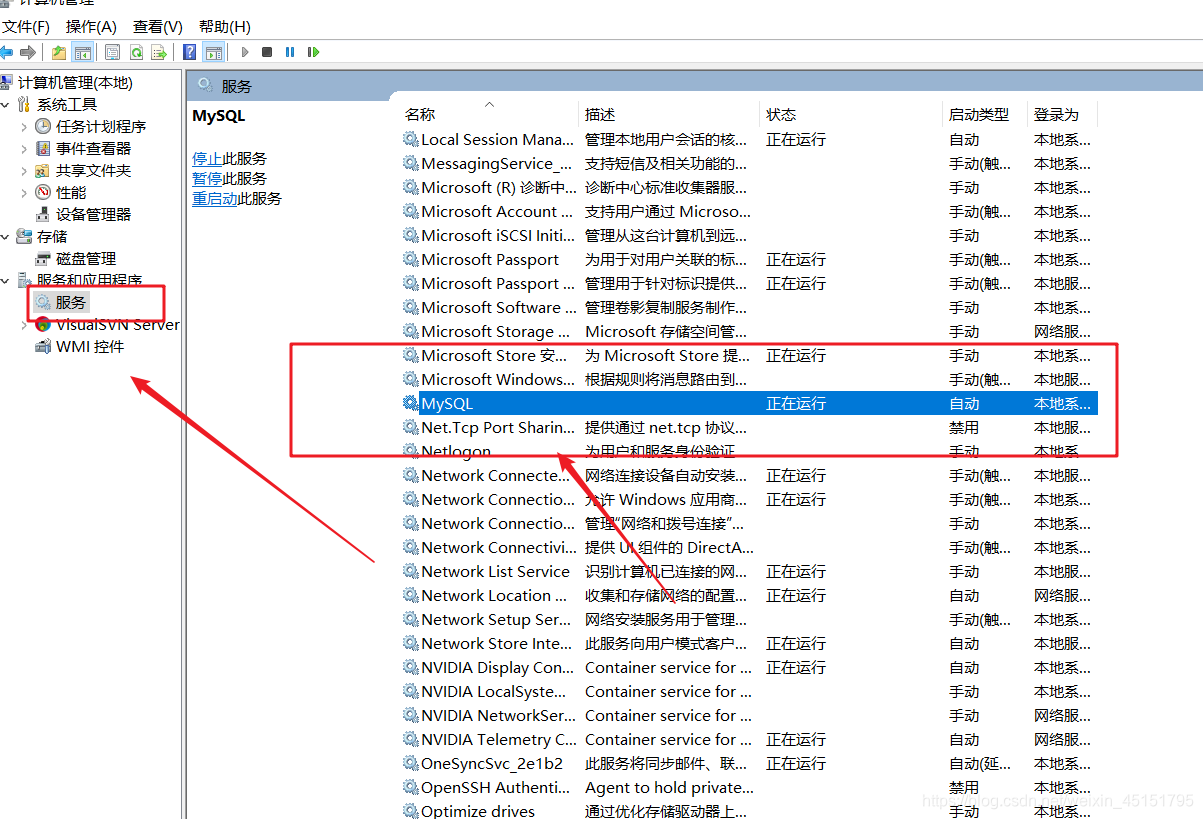Toggle the console tree visibility icon
Image resolution: width=1203 pixels, height=819 pixels.
pyautogui.click(x=82, y=52)
